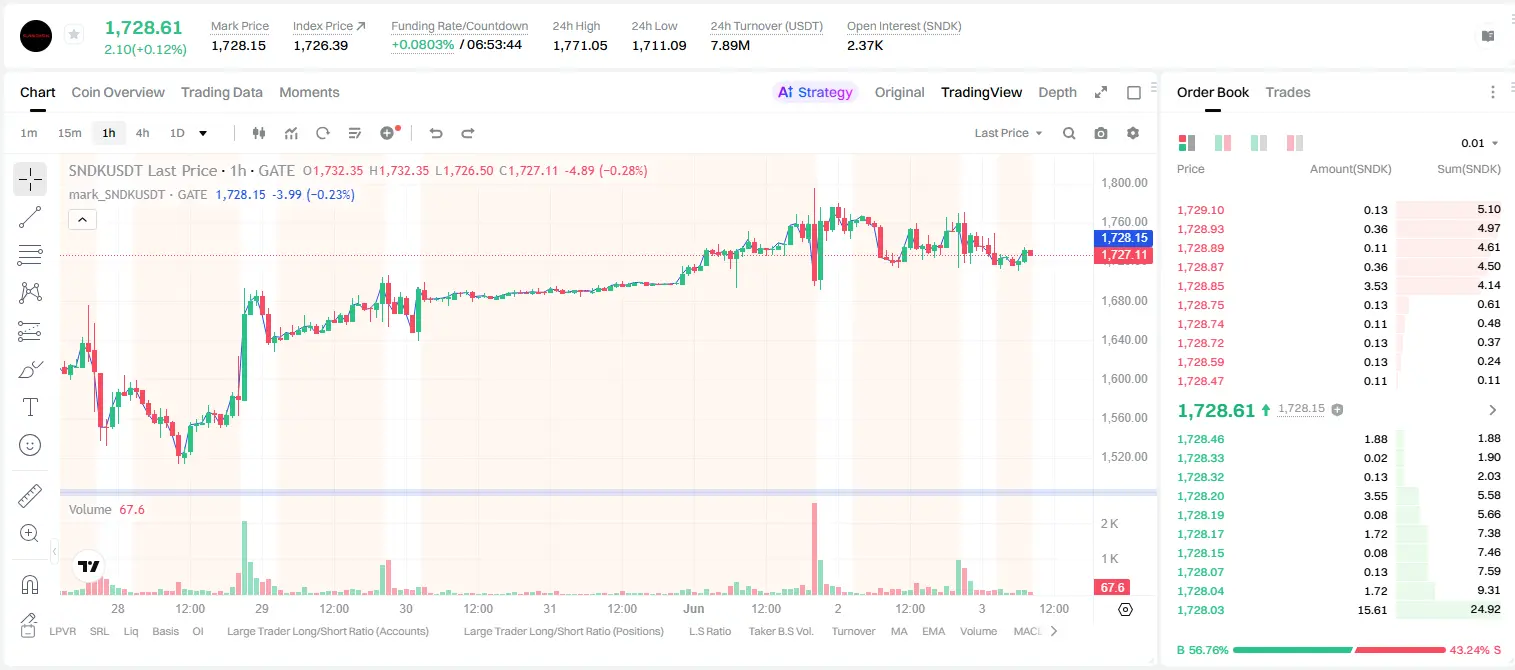
Task: Open the Trading Data tab
Action: 222,92
